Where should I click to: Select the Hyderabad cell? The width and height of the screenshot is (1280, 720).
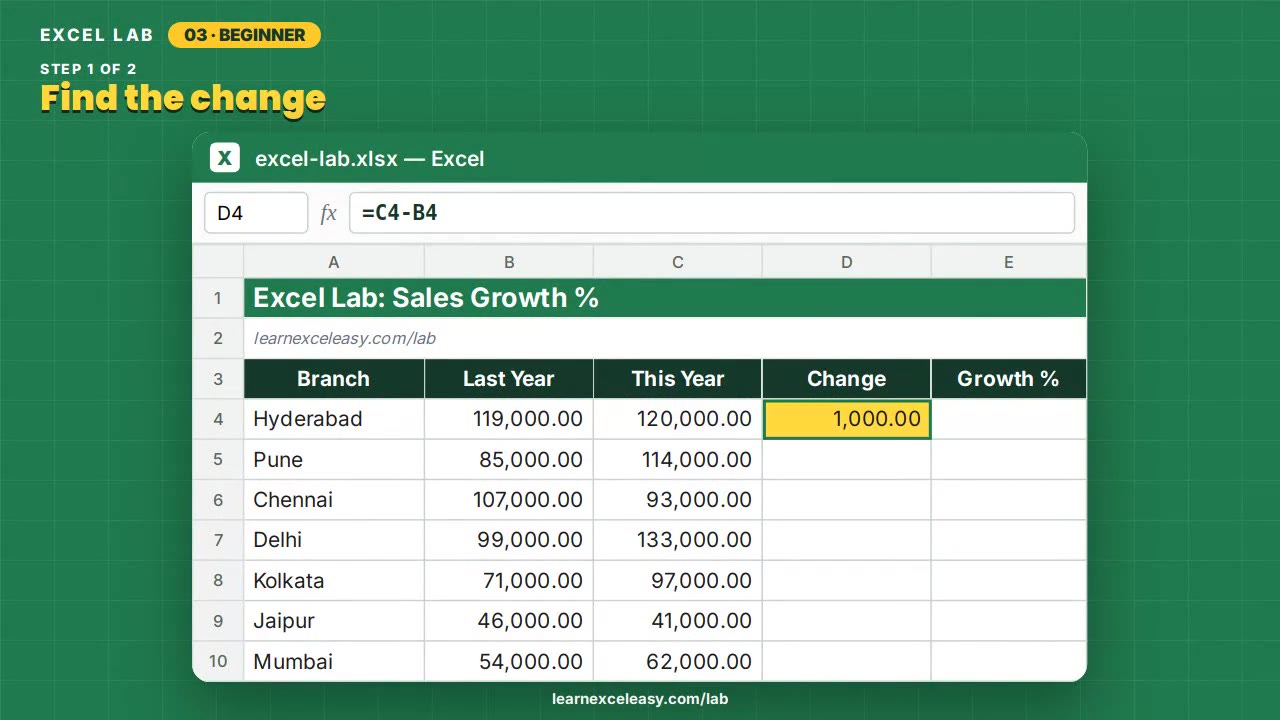click(334, 419)
